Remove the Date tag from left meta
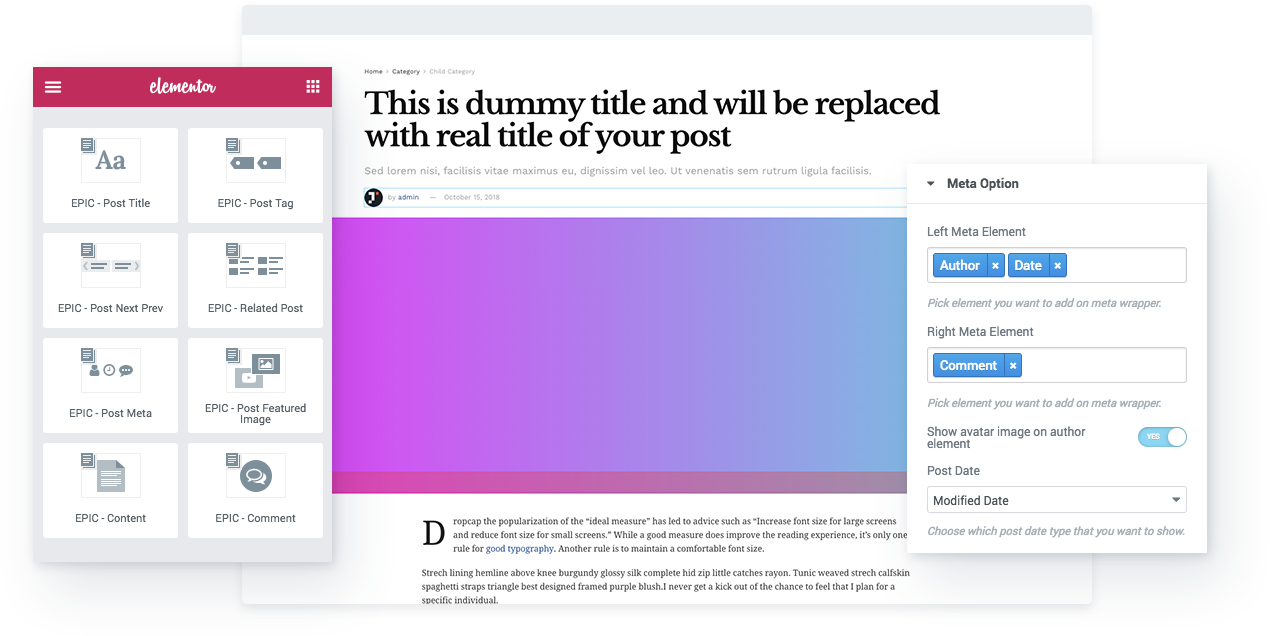 point(1057,266)
